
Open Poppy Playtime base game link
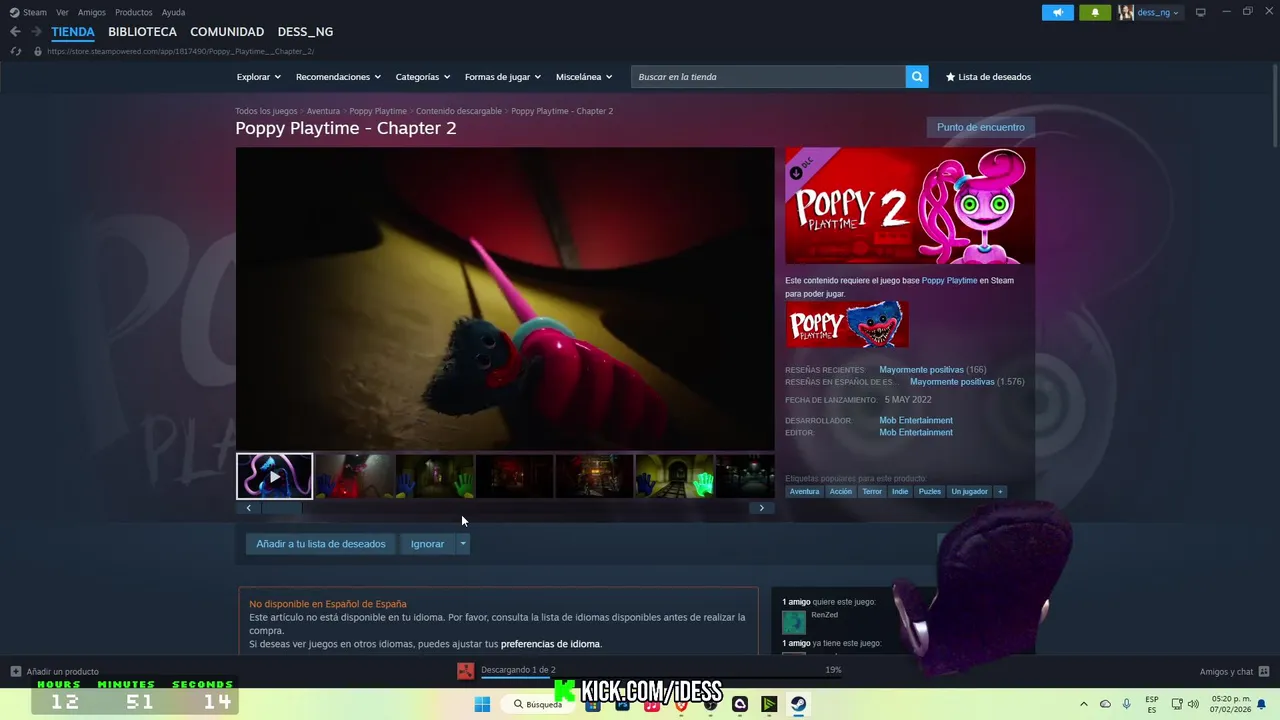[949, 280]
